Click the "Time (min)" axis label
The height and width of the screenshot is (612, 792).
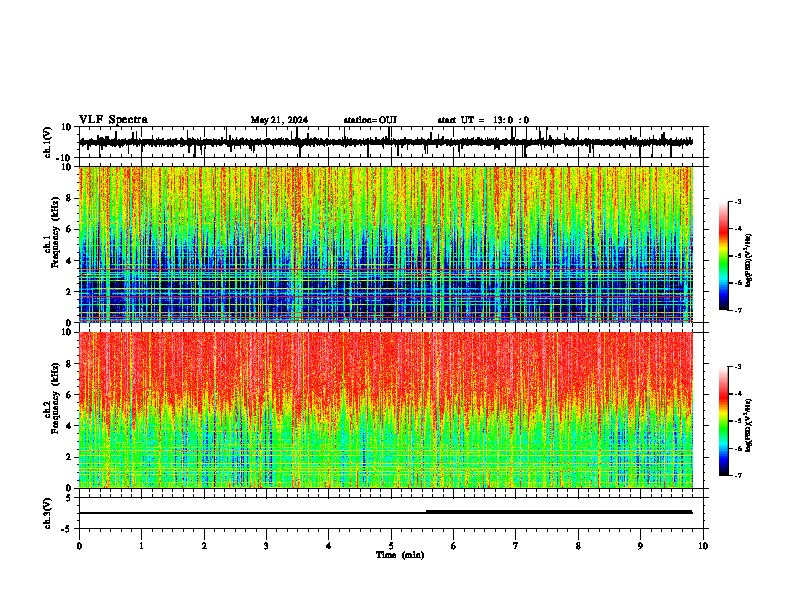[400, 555]
